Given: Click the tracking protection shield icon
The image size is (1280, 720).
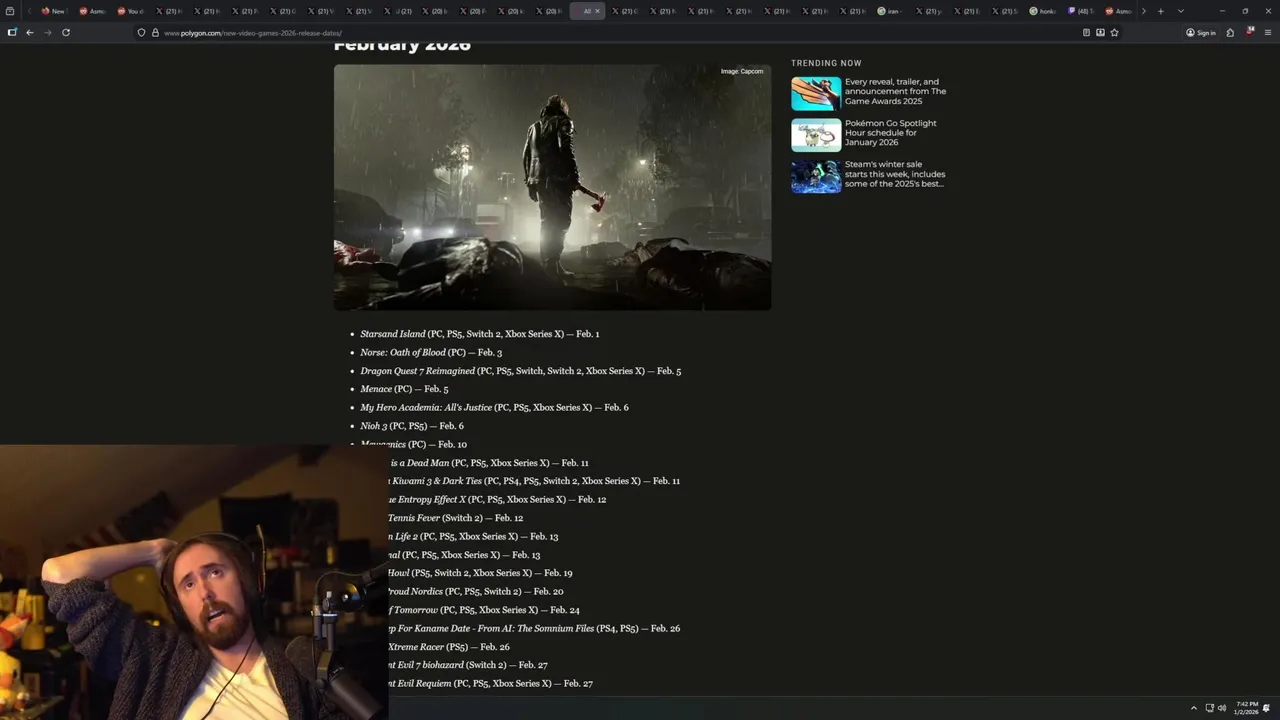Looking at the screenshot, I should pos(141,33).
